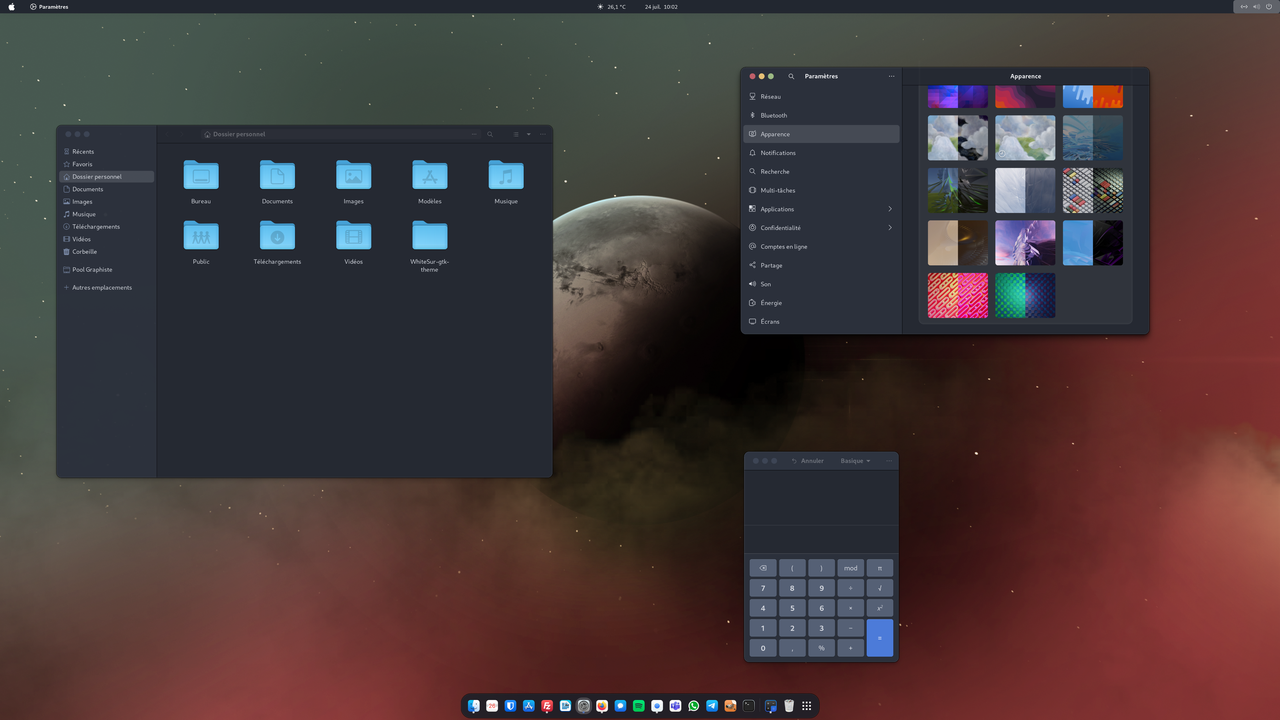The width and height of the screenshot is (1280, 720).
Task: Click the blue equals button
Action: click(880, 638)
